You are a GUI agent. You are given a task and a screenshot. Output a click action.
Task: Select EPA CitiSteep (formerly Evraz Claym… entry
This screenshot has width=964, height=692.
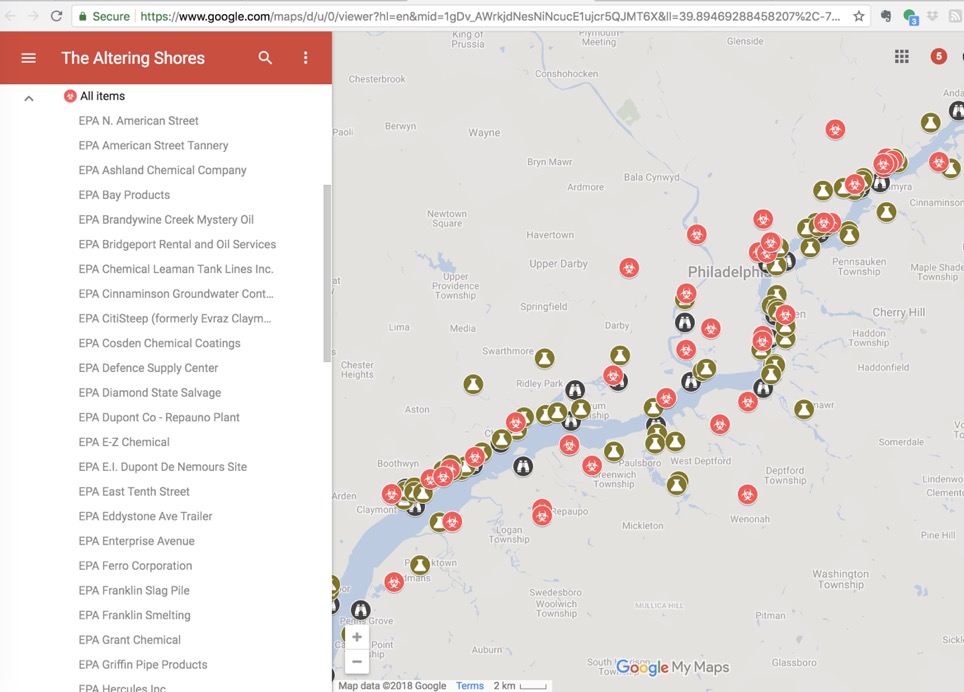click(175, 318)
